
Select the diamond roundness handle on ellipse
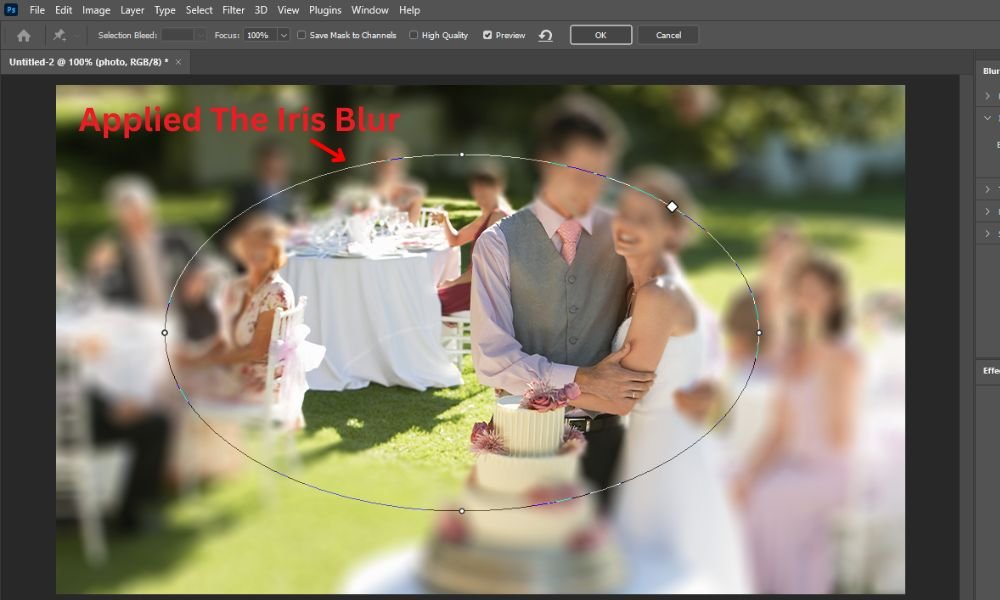click(672, 207)
